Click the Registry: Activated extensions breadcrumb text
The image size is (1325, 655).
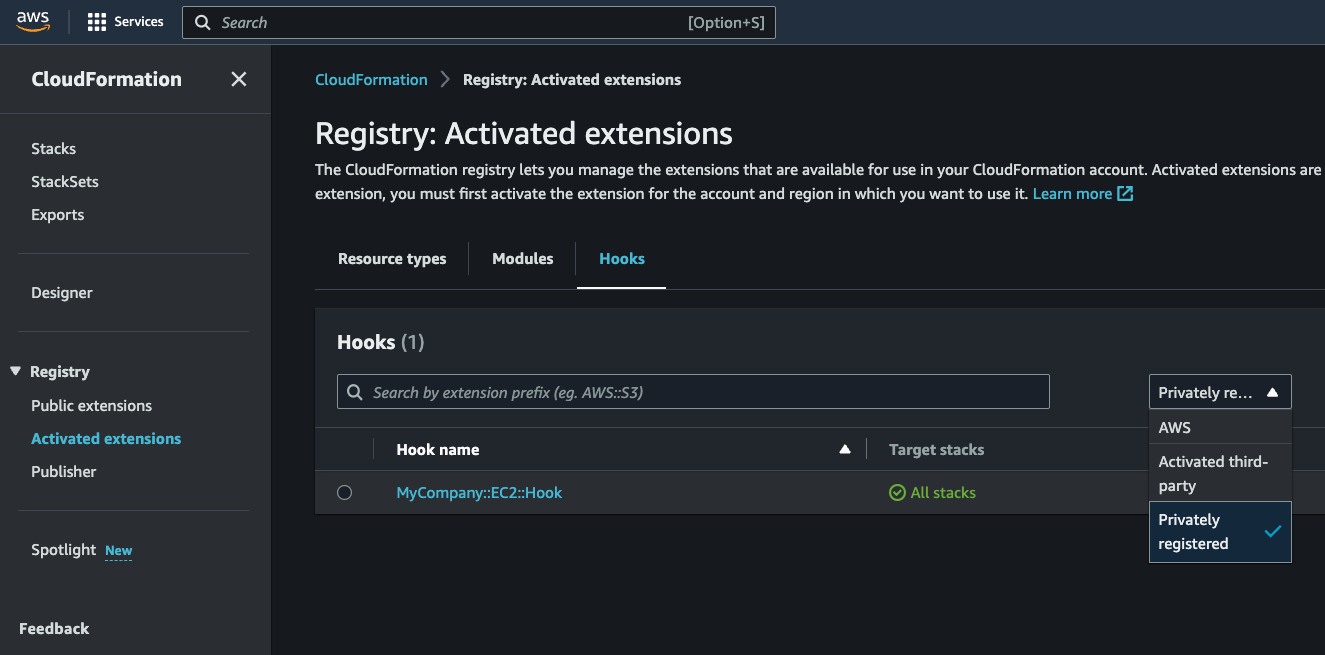tap(572, 79)
